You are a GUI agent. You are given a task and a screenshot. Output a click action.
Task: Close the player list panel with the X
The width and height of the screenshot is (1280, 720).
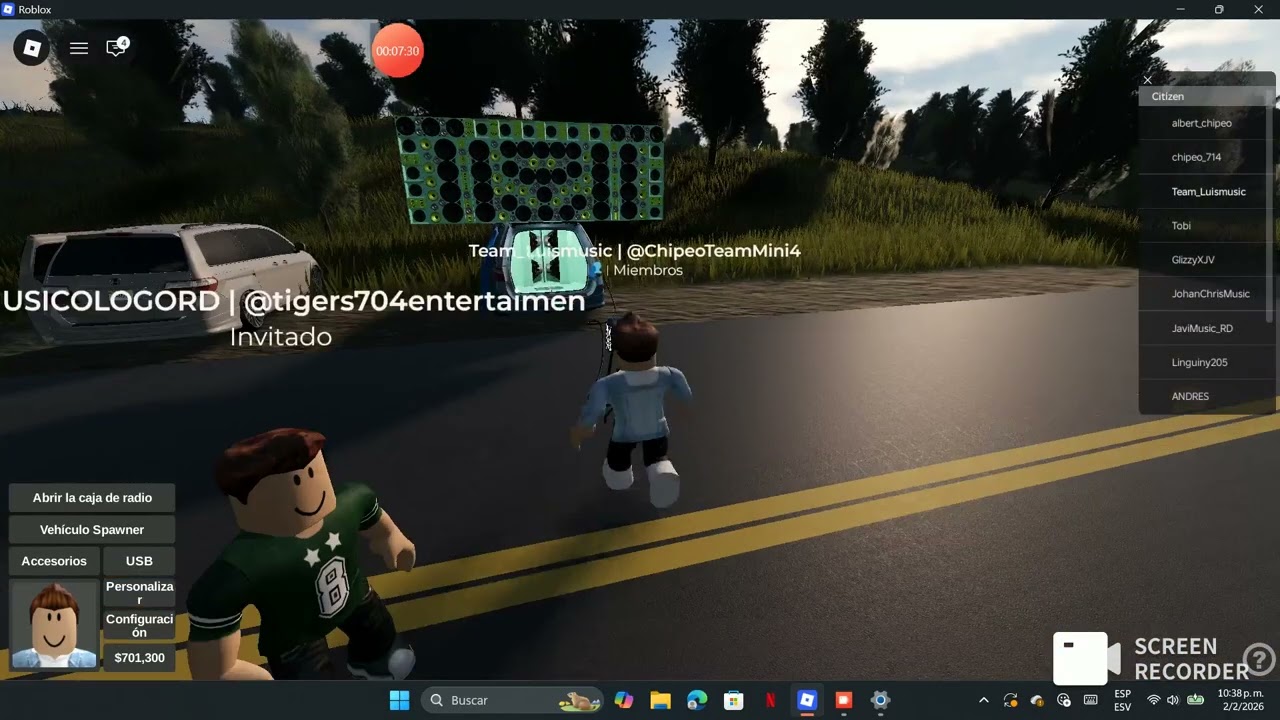tap(1148, 80)
